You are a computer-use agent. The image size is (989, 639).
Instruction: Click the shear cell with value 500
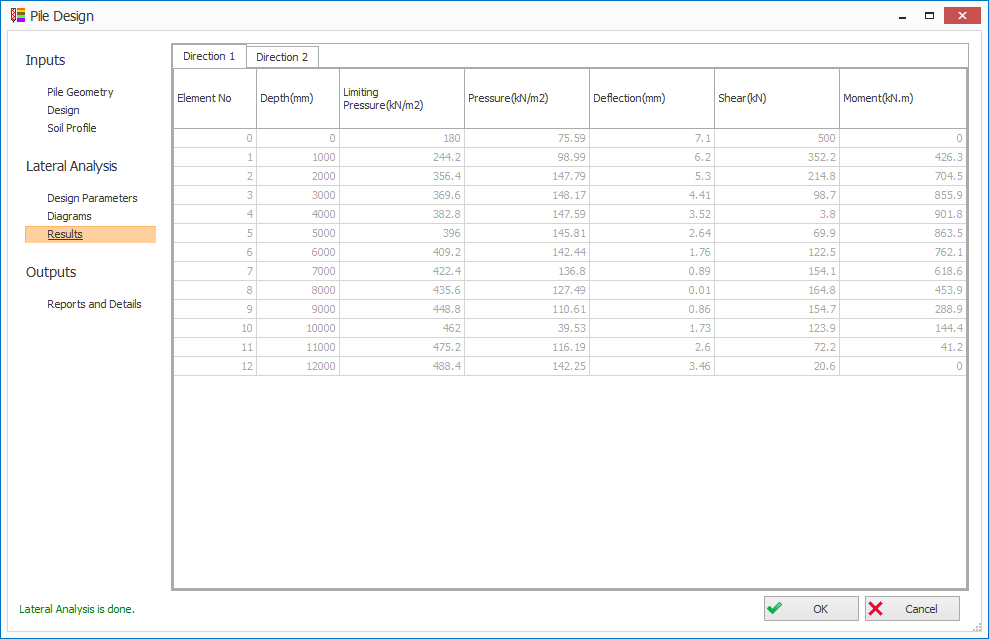777,138
